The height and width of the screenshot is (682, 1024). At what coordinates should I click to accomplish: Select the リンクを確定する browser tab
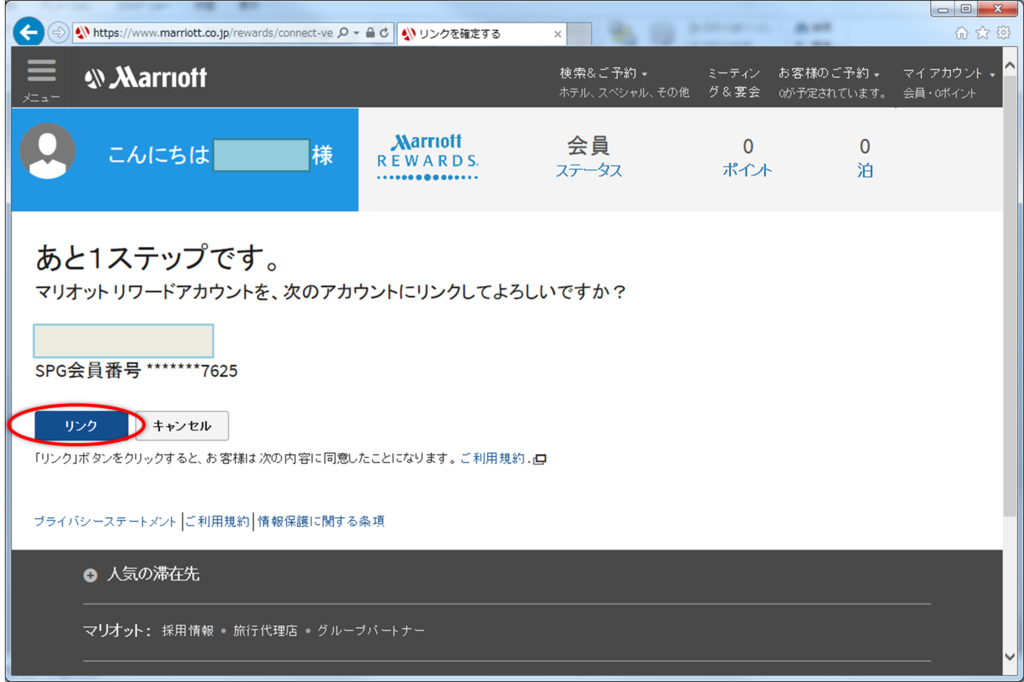[481, 34]
